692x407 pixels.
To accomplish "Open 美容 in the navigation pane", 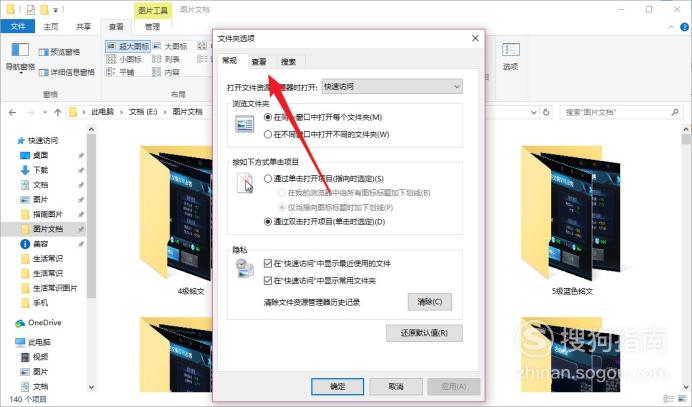I will click(41, 244).
